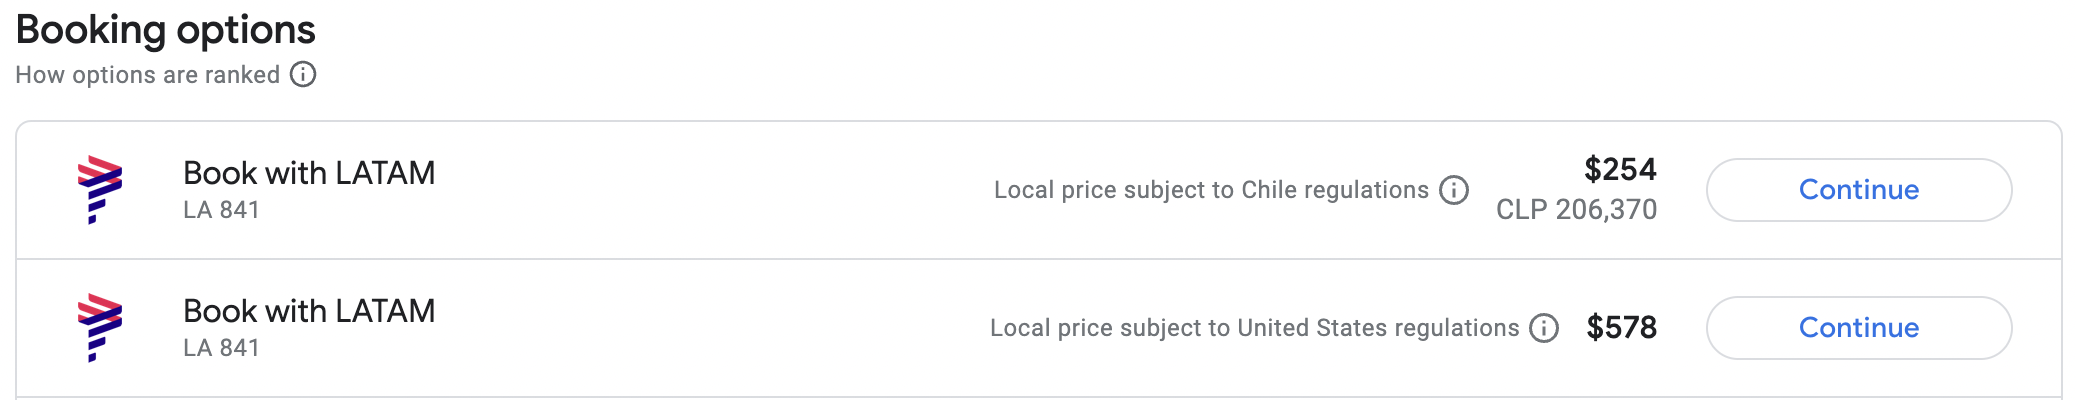Select 'Book with LATAM' title in US-price row
Screen dimensions: 2076x400
309,311
